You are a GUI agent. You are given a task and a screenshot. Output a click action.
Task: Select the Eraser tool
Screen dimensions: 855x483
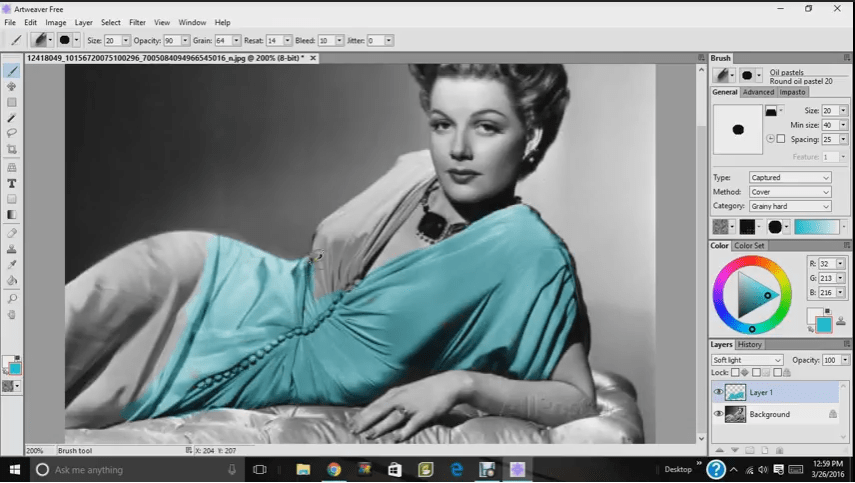coord(12,232)
